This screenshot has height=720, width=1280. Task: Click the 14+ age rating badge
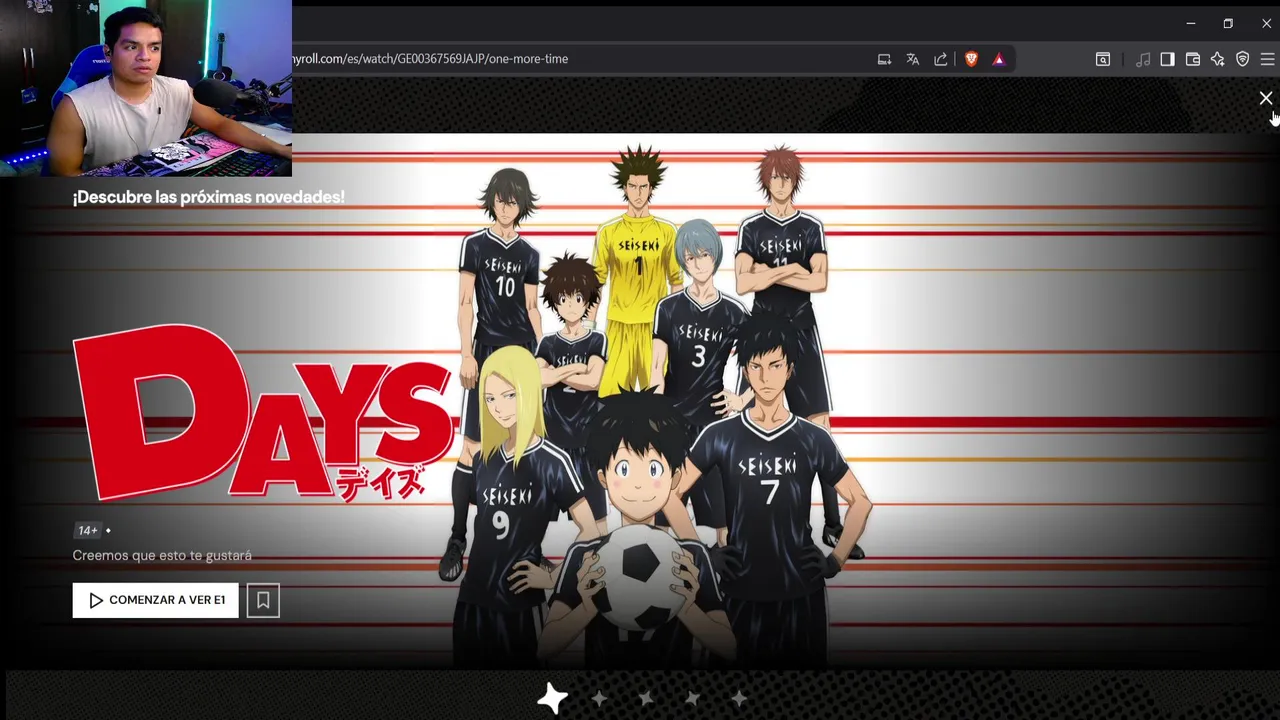click(x=88, y=530)
